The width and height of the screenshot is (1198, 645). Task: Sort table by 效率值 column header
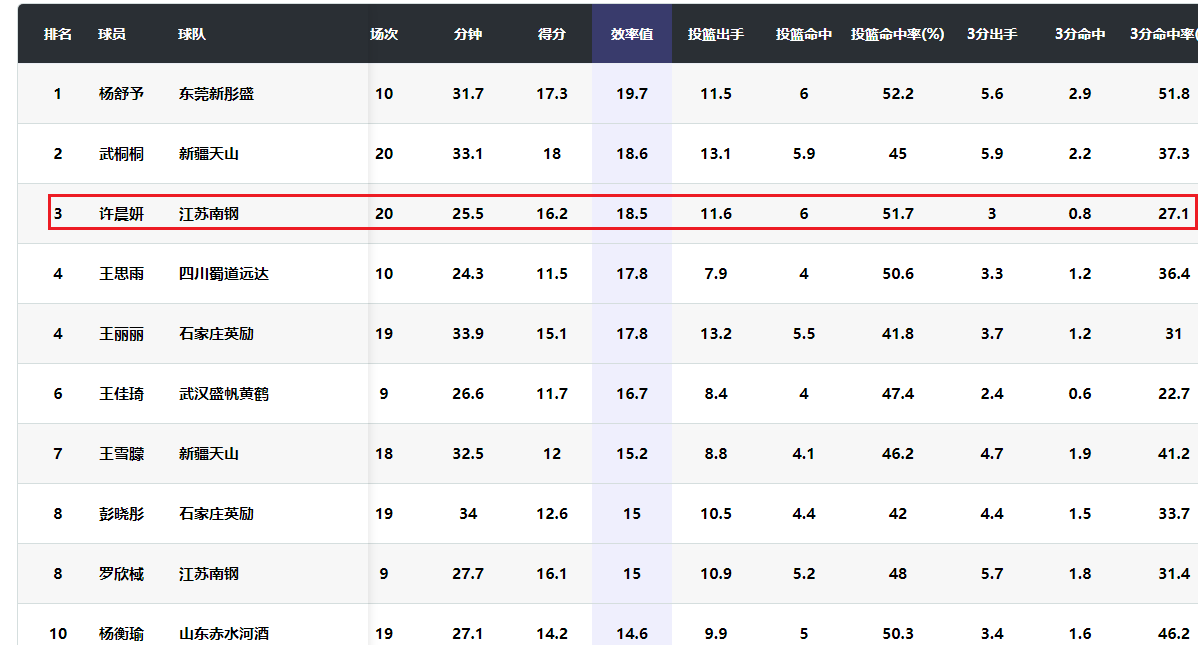pyautogui.click(x=632, y=34)
